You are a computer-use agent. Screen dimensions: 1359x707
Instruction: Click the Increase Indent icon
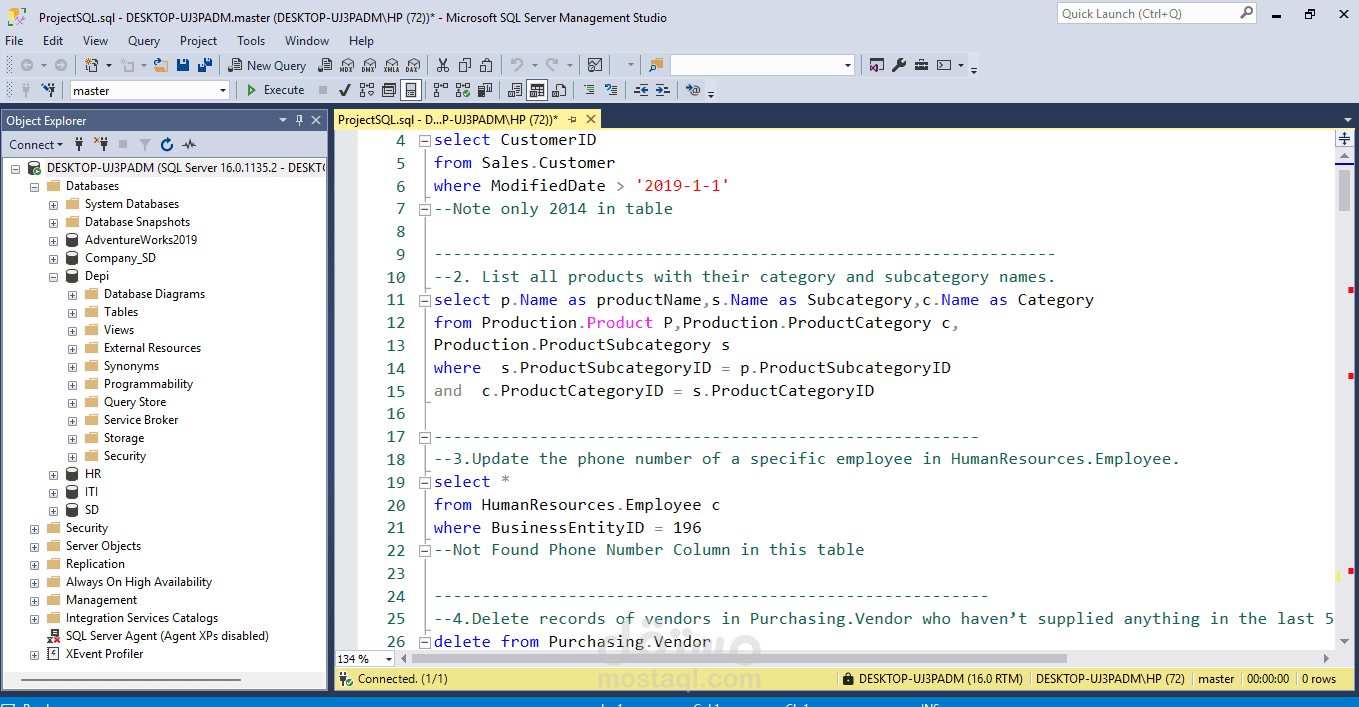(x=664, y=90)
